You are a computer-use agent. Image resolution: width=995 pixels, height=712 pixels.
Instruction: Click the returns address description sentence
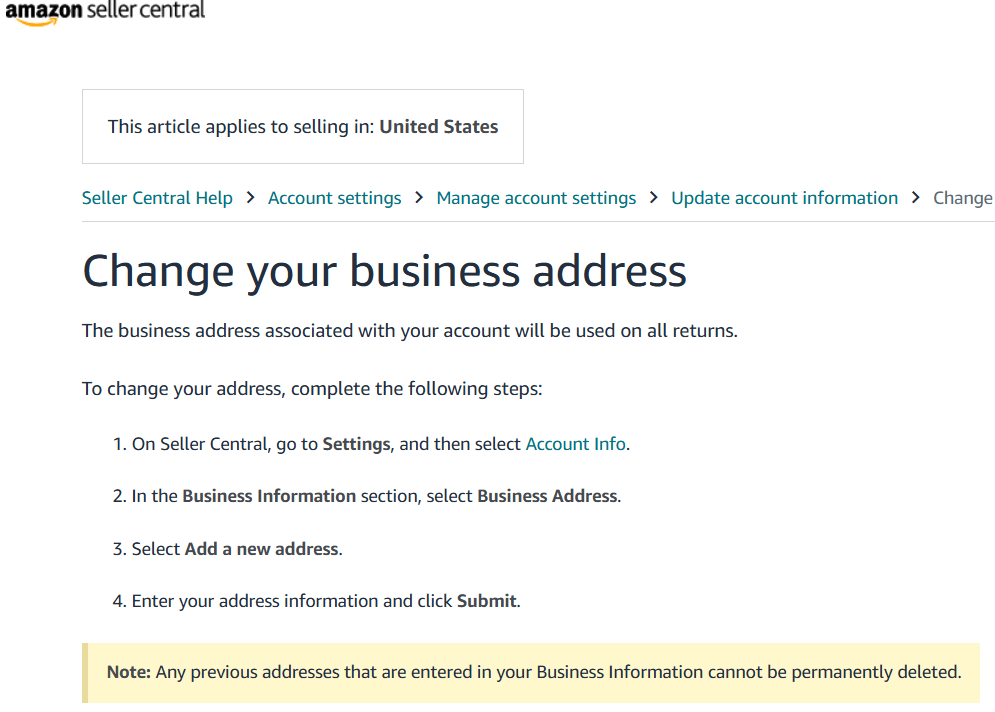coord(410,331)
